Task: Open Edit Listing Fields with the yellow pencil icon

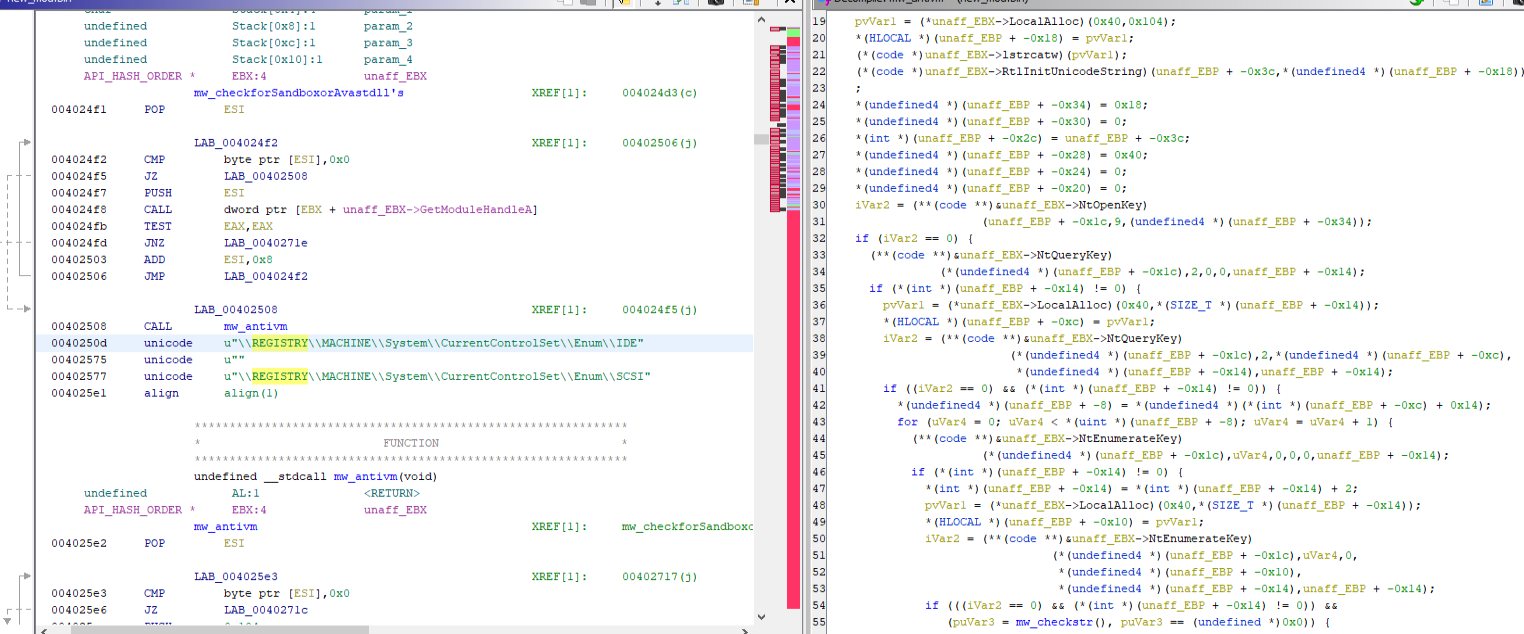Action: (625, 3)
